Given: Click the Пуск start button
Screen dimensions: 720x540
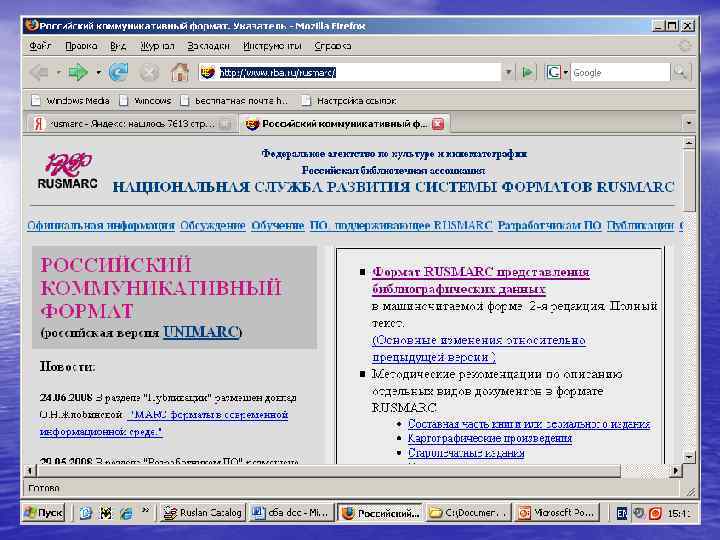Looking at the screenshot, I should coord(44,512).
